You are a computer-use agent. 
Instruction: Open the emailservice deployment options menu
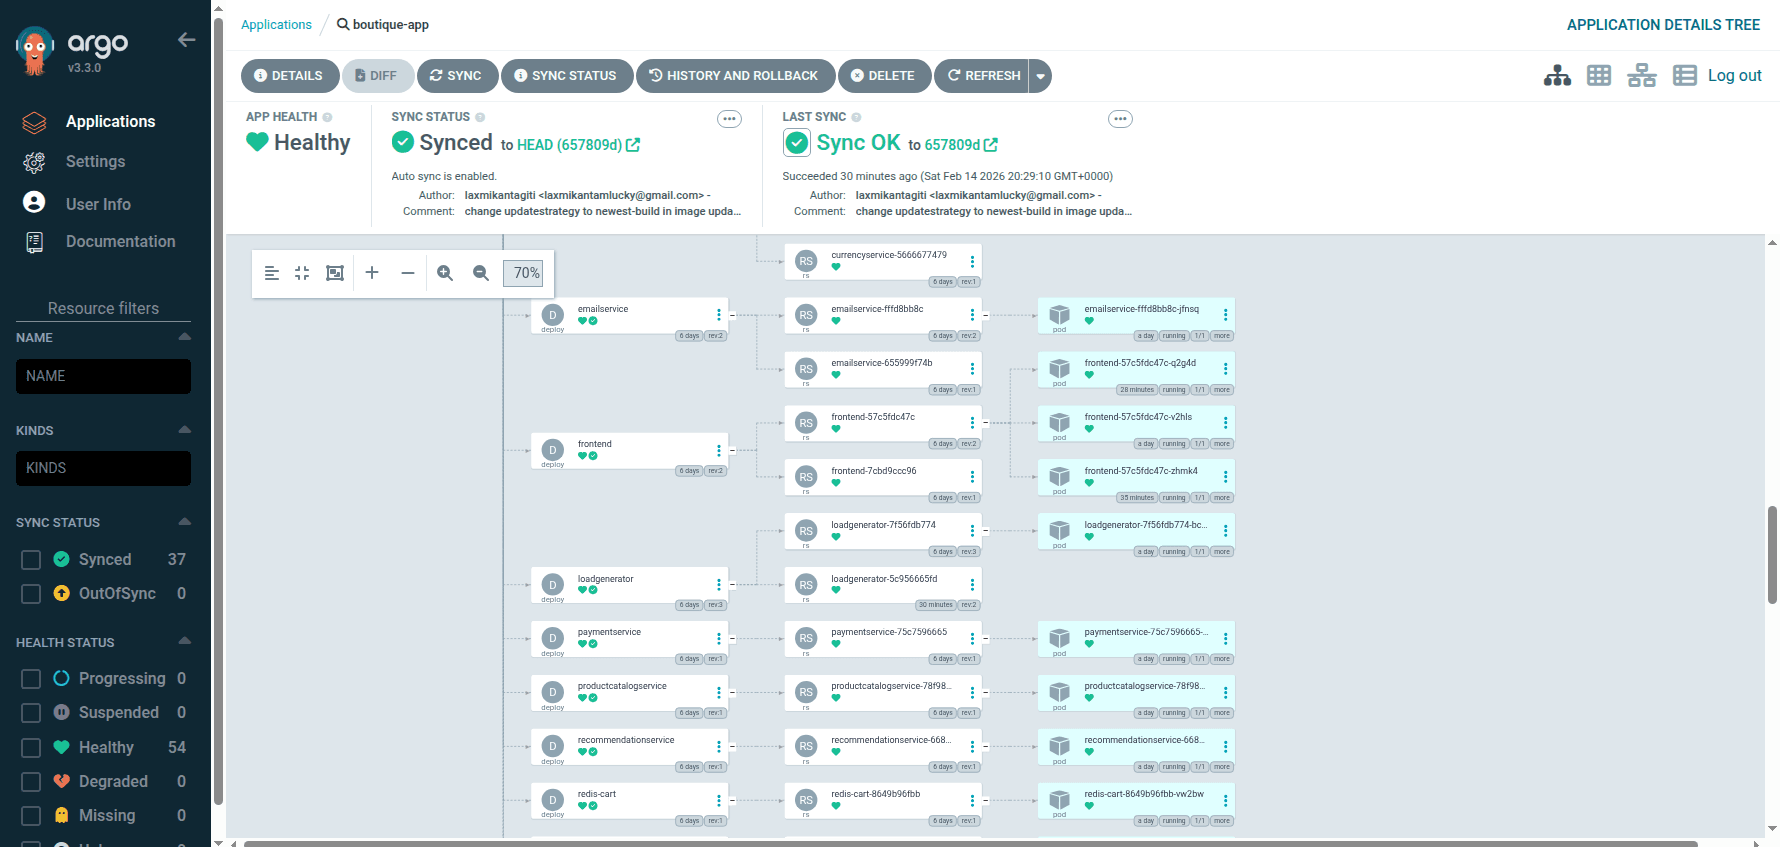718,315
